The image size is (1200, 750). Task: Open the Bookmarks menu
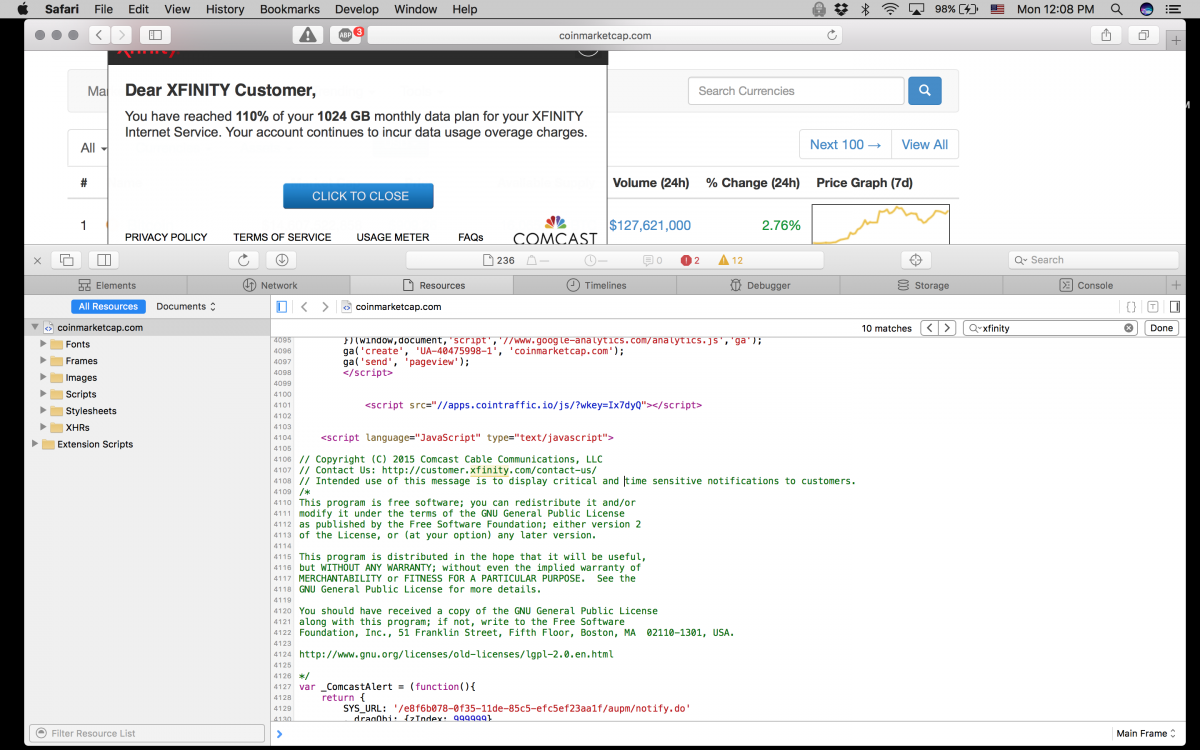(290, 9)
